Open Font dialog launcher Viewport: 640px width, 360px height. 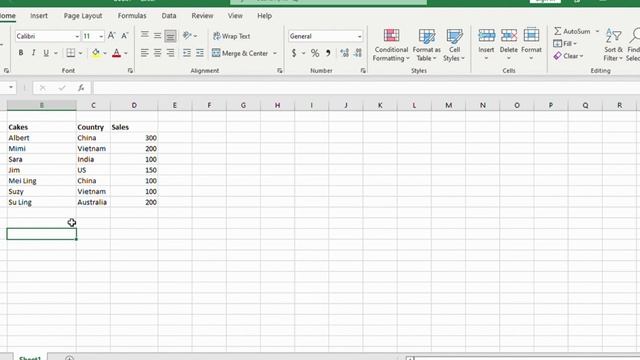point(130,71)
